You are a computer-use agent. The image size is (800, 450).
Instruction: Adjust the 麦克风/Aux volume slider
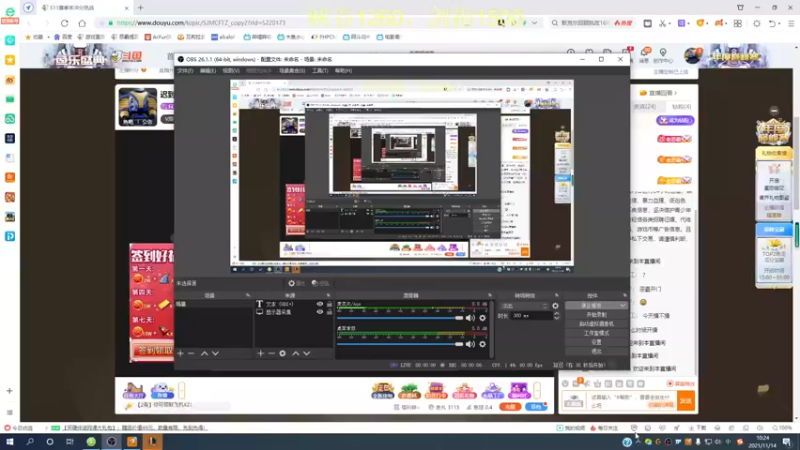coord(400,318)
